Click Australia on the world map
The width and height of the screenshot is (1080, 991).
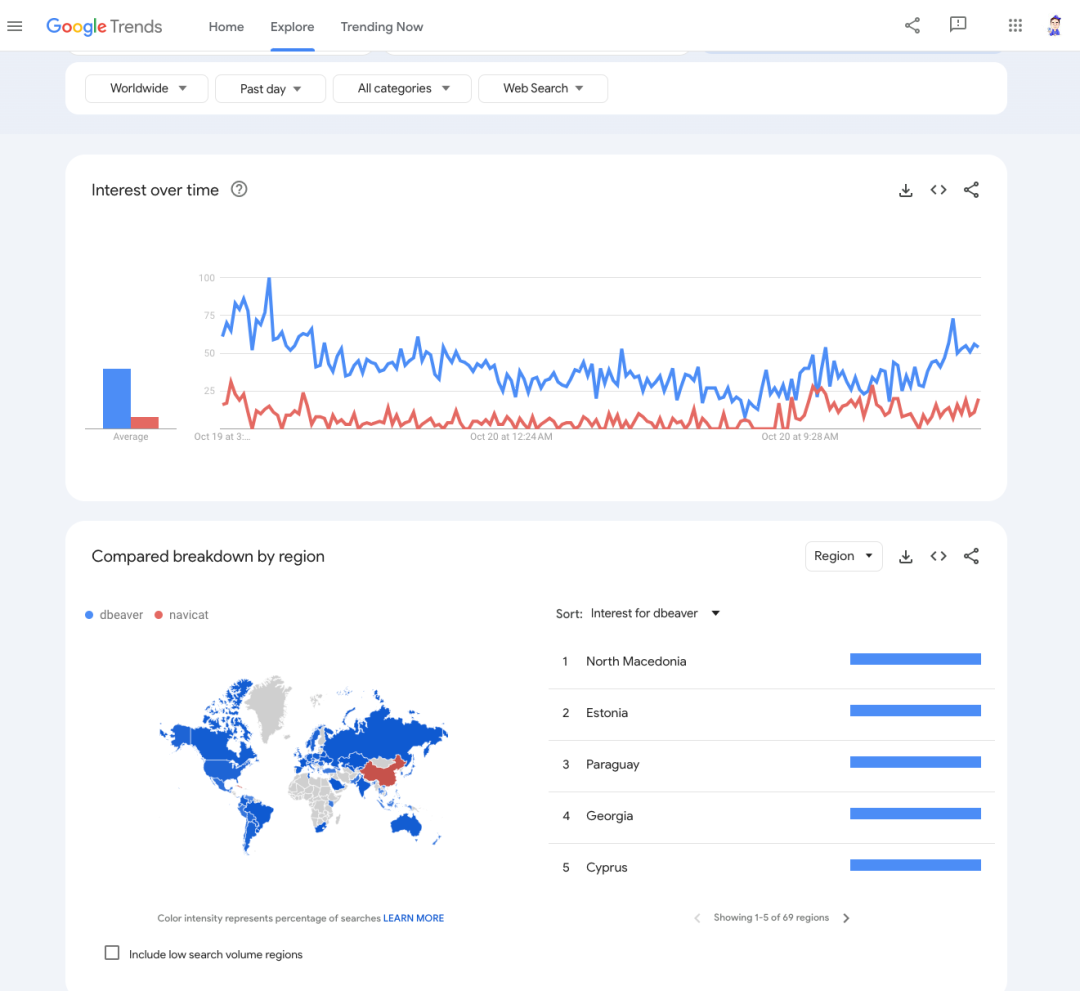406,824
